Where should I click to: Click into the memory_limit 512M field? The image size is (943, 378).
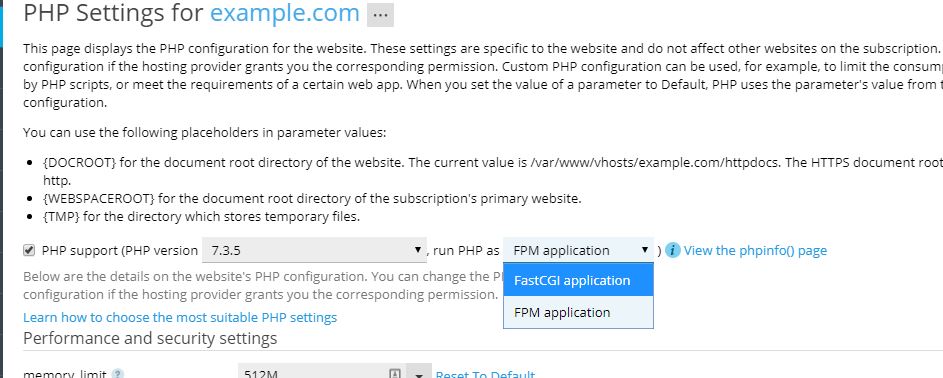[x=322, y=373]
